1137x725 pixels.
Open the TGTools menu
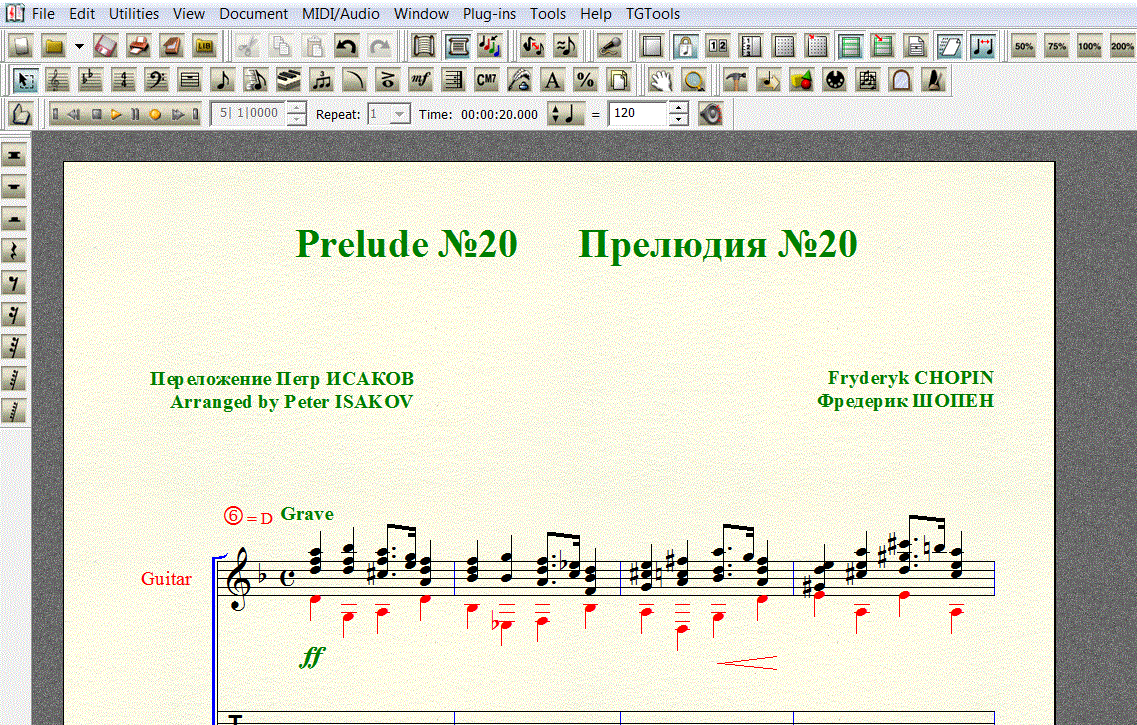click(653, 14)
